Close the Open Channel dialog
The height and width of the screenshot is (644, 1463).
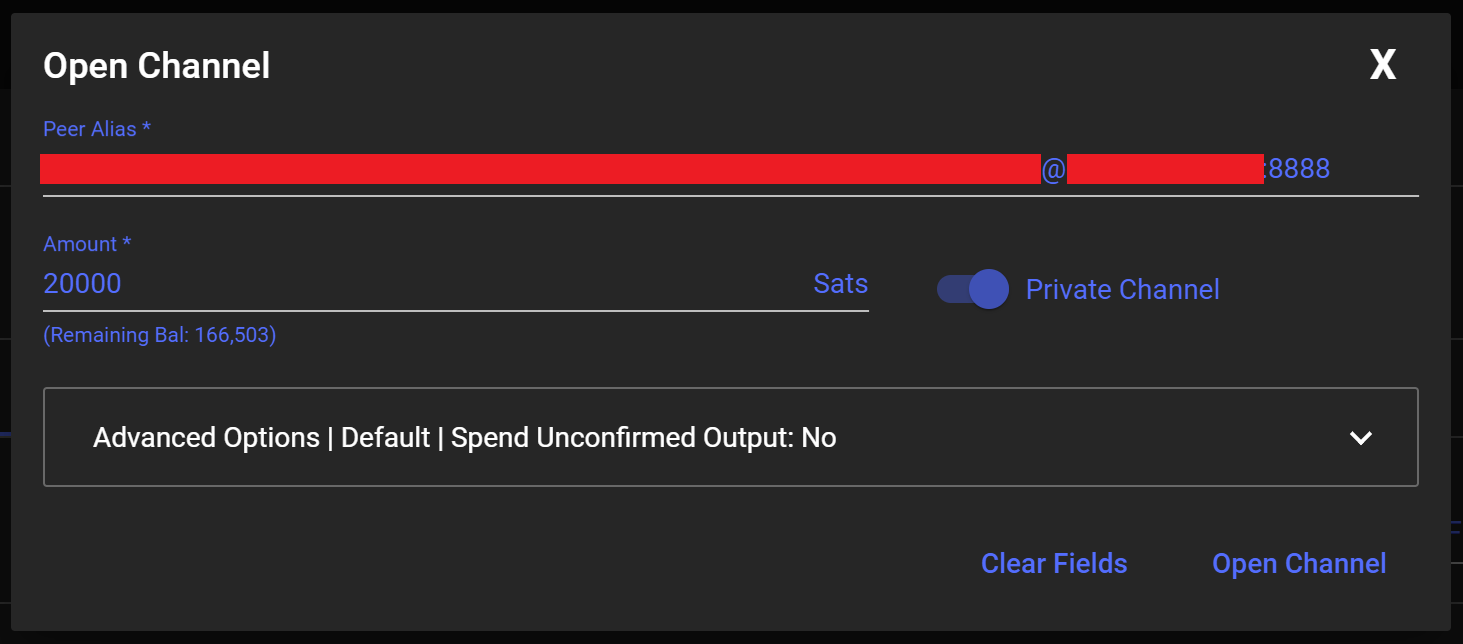[x=1382, y=64]
